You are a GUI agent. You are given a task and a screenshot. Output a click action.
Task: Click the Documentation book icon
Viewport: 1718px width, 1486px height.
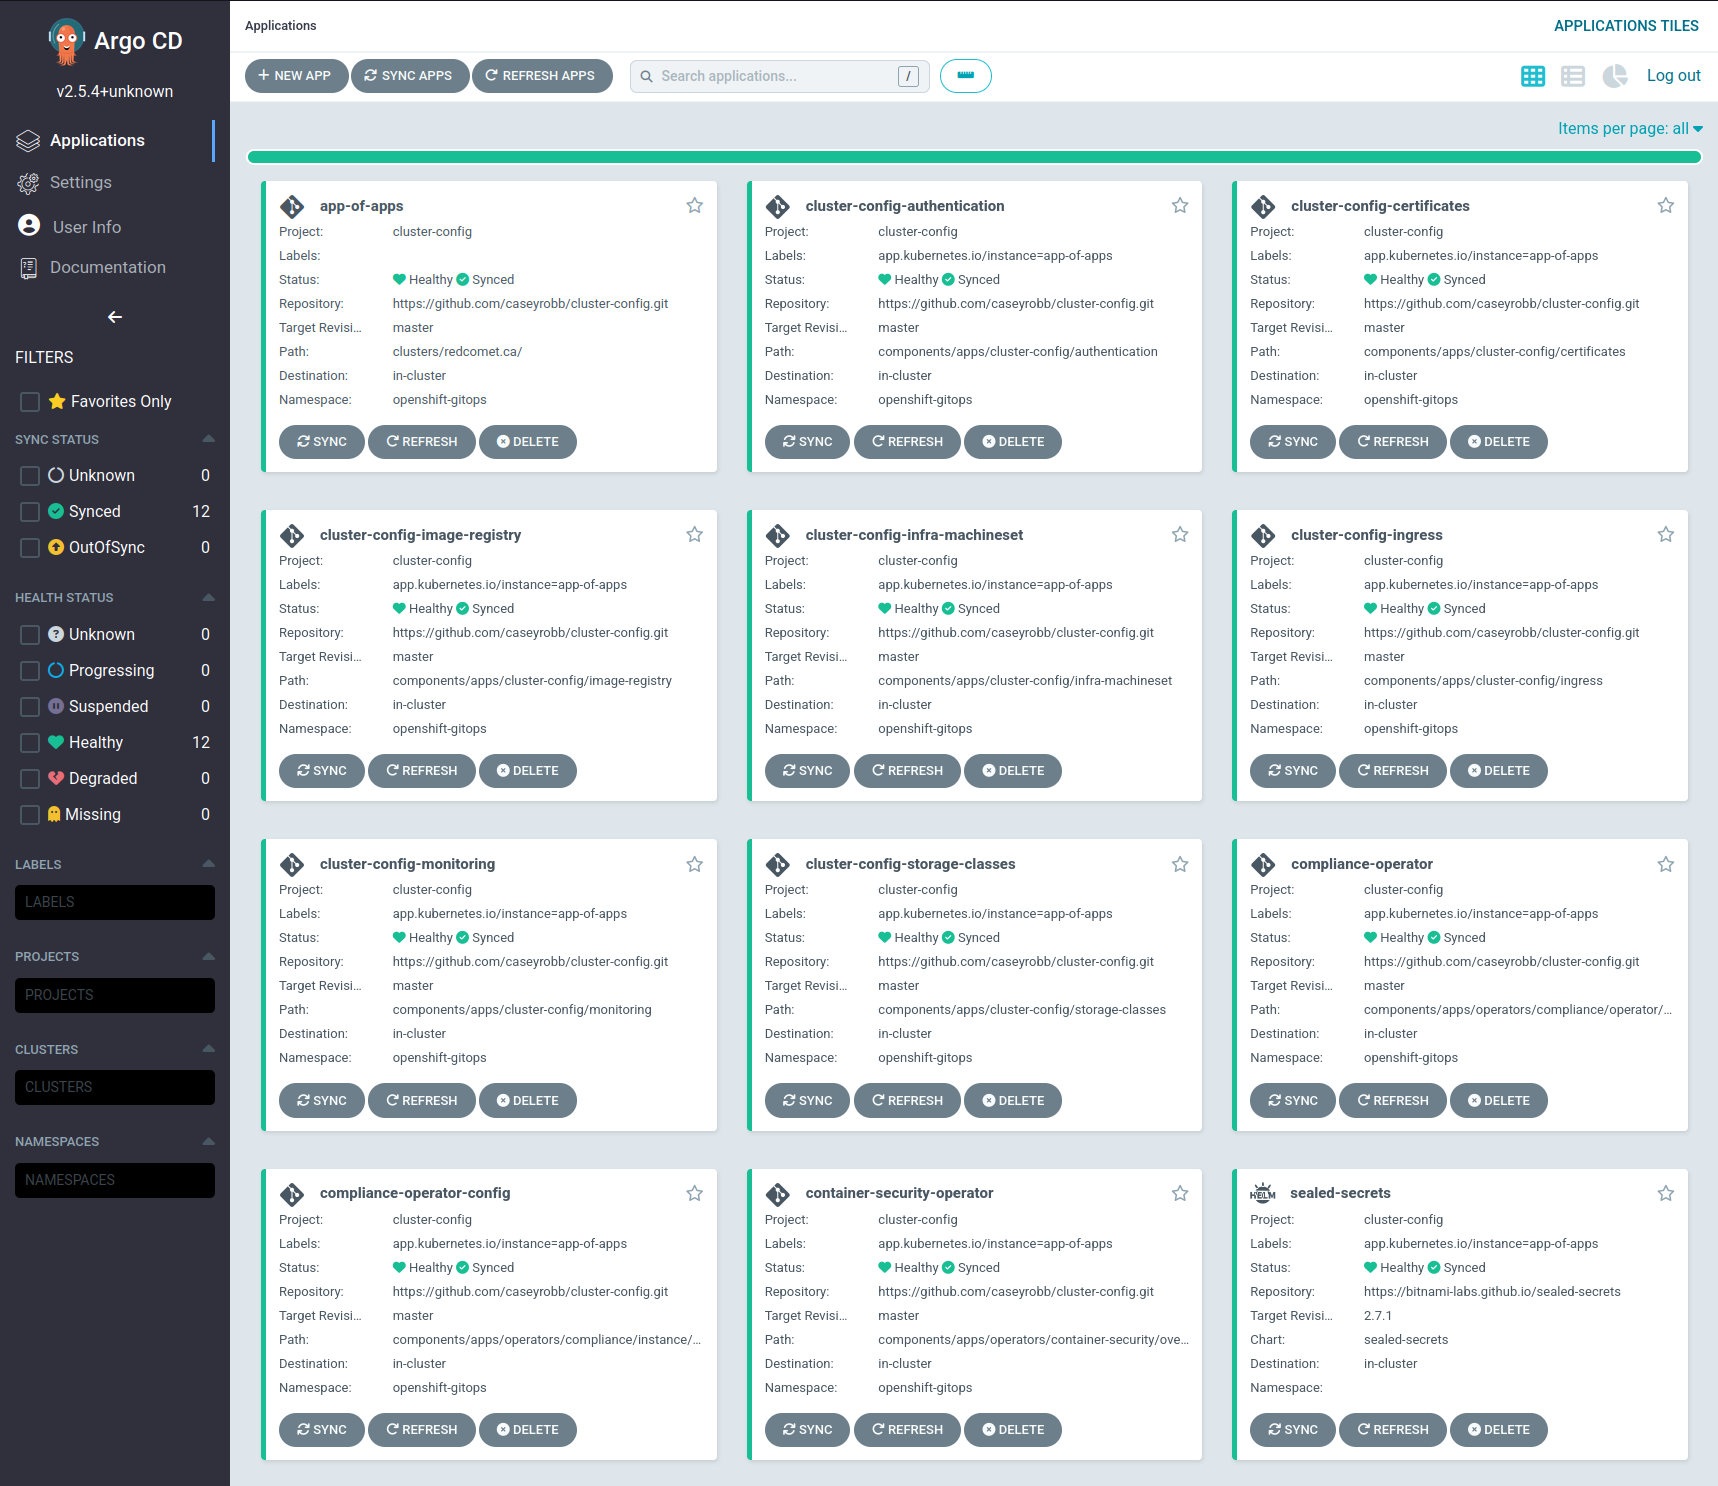click(28, 268)
